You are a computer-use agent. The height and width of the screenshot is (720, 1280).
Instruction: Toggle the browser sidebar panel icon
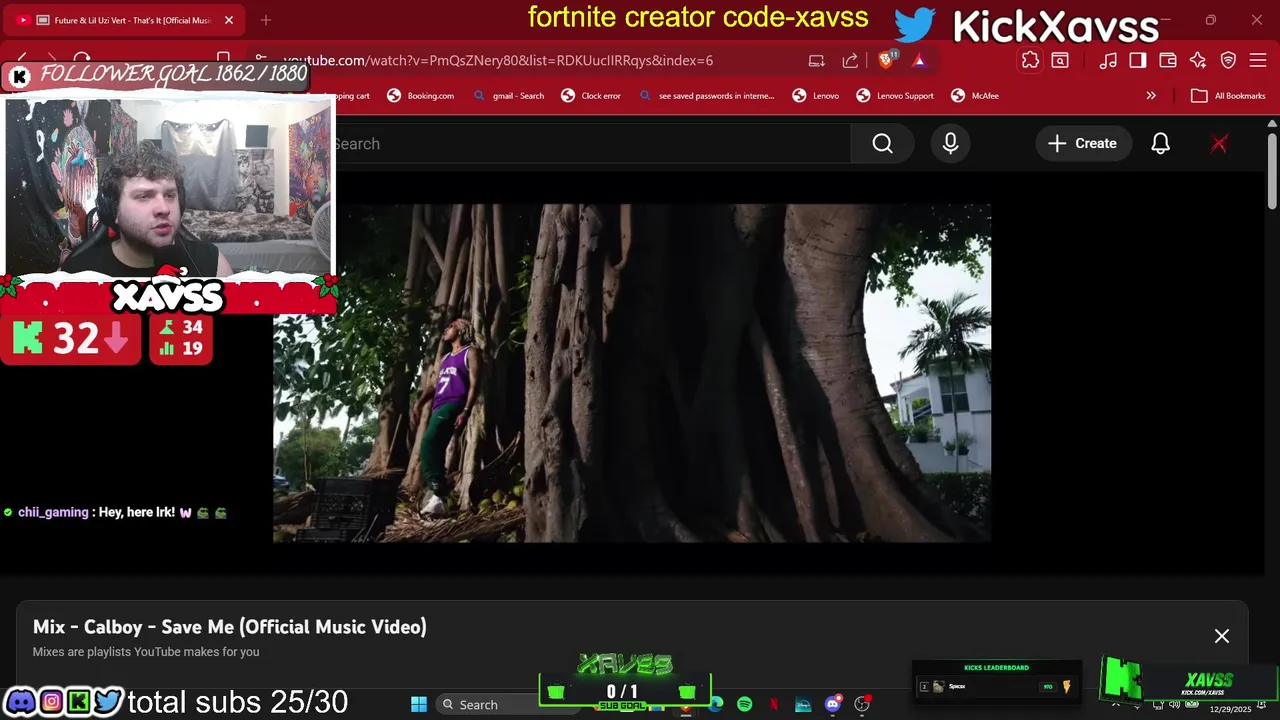point(1138,60)
